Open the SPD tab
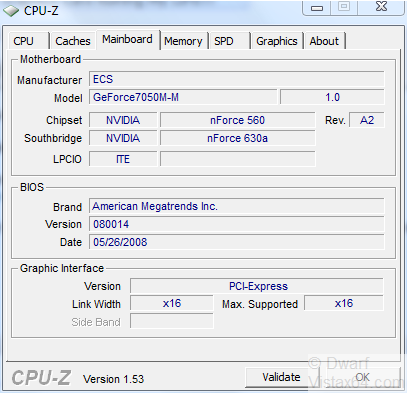 pyautogui.click(x=229, y=41)
